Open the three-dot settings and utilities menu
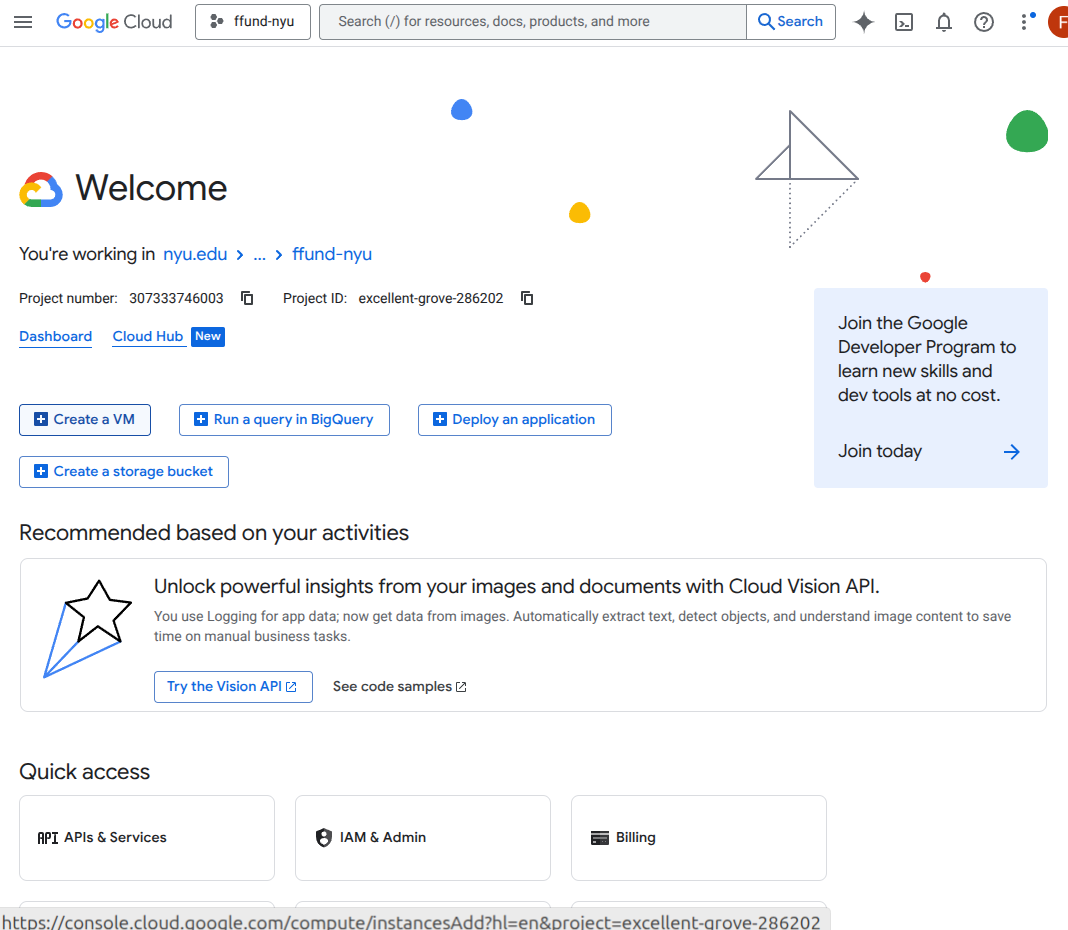Viewport: 1068px width, 930px height. coord(1025,22)
